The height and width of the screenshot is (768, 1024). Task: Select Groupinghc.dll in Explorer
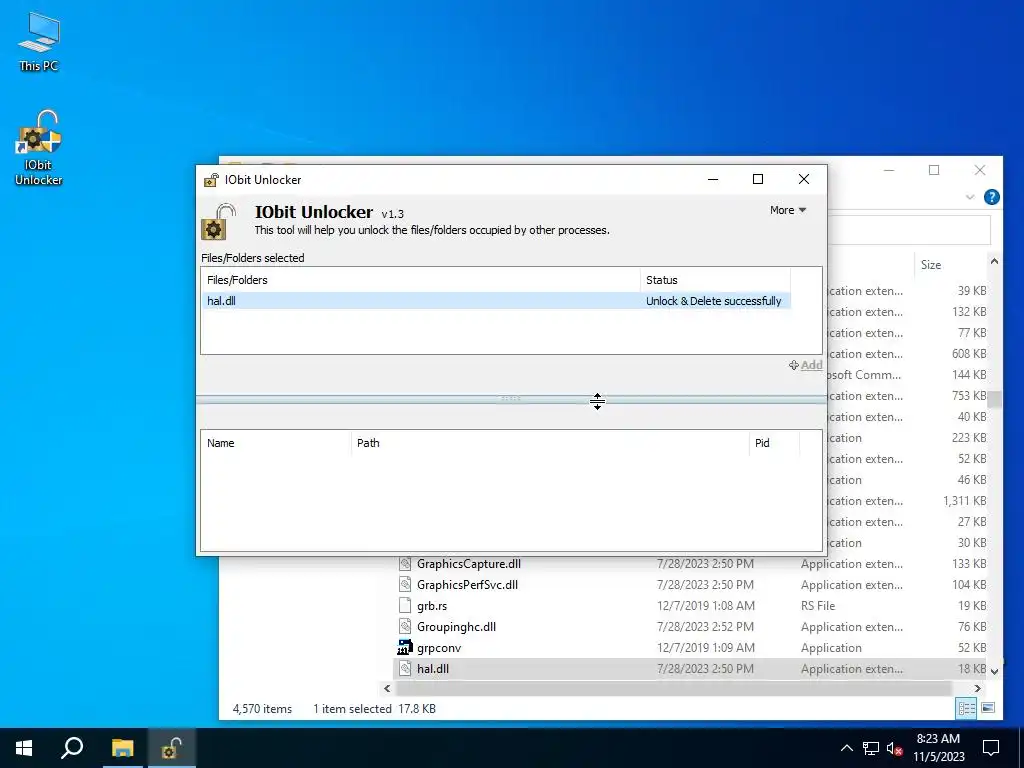456,626
